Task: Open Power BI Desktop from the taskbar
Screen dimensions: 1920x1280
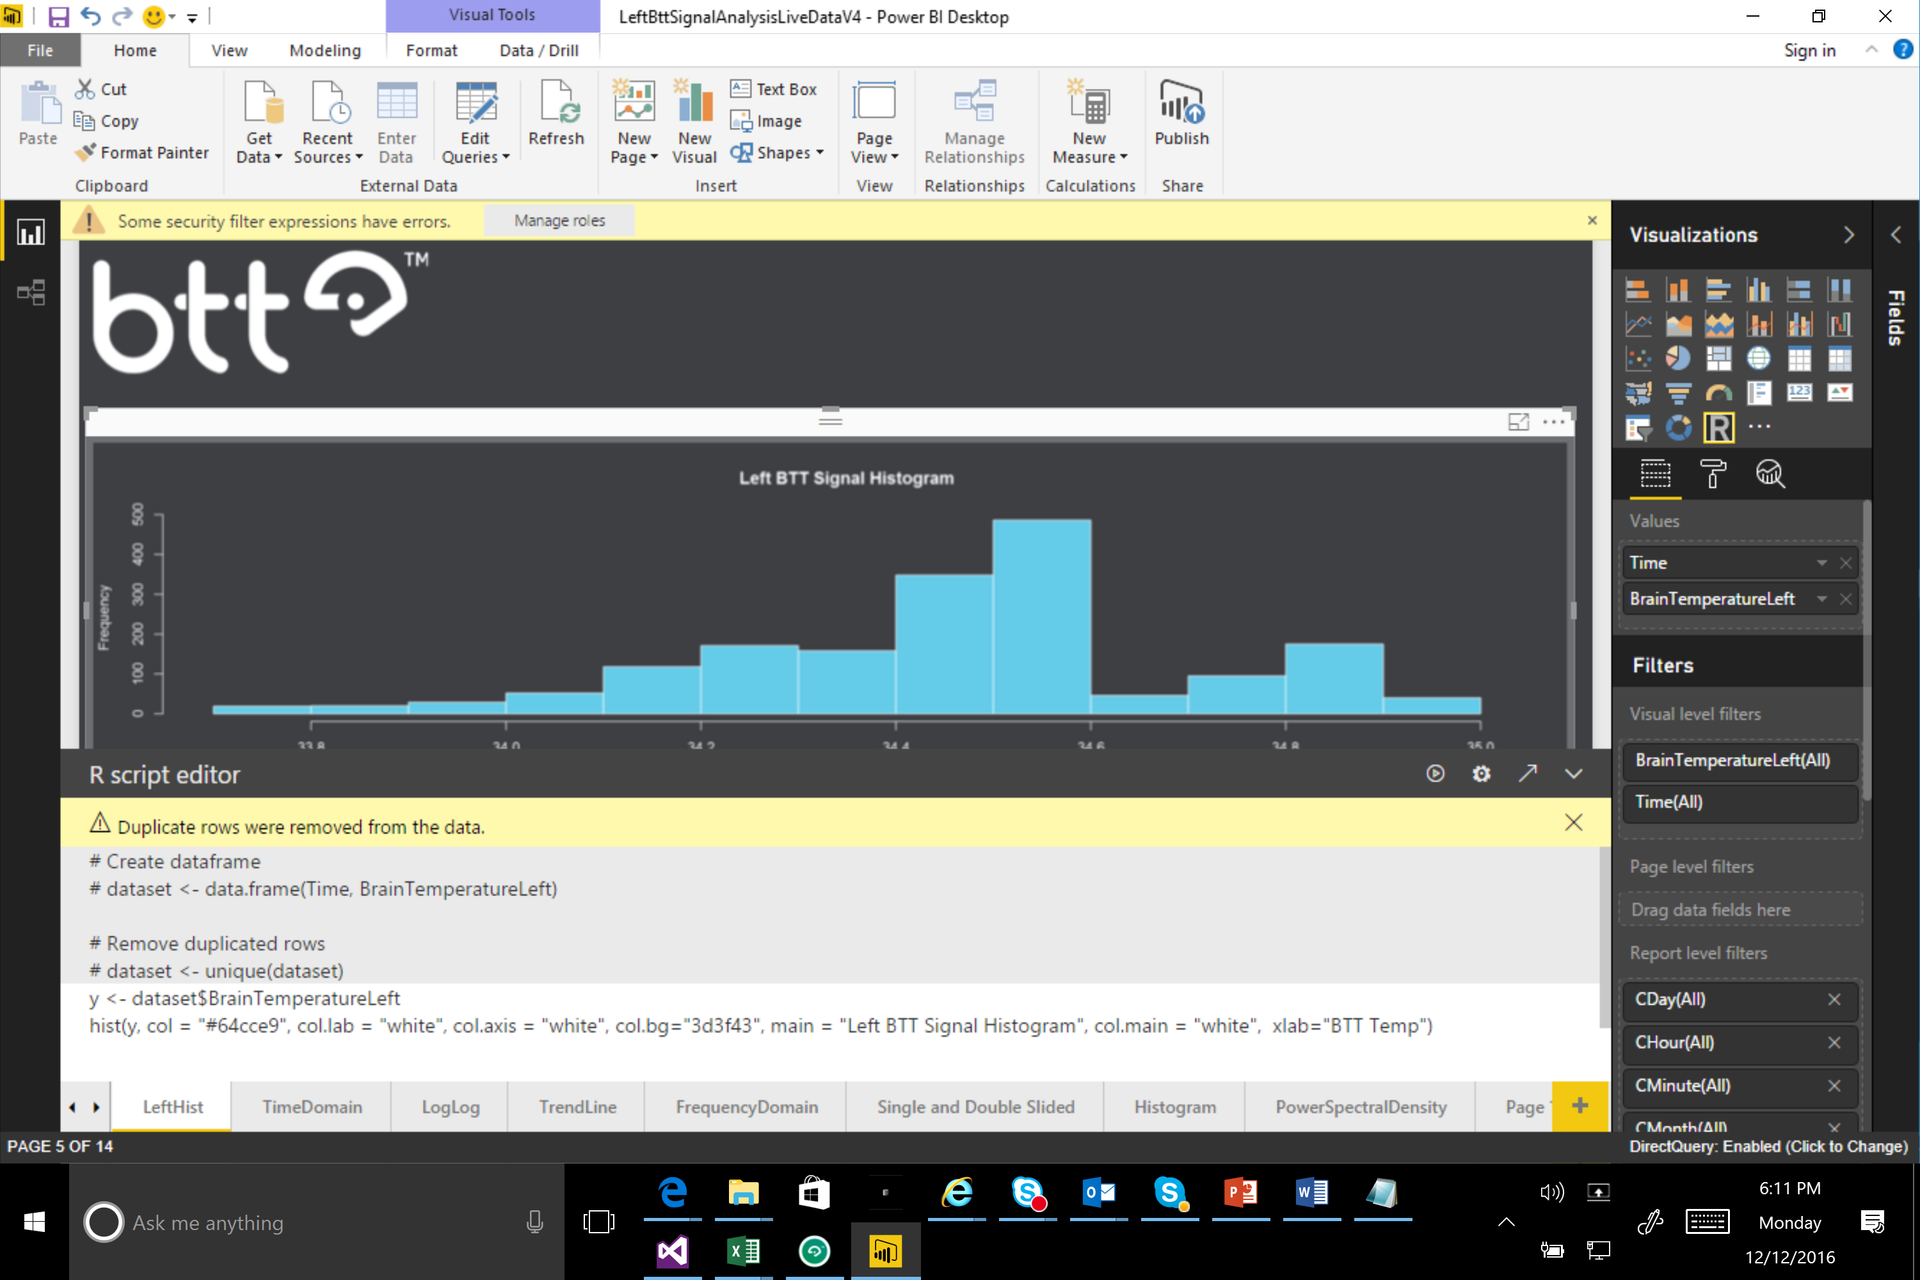Action: [886, 1251]
